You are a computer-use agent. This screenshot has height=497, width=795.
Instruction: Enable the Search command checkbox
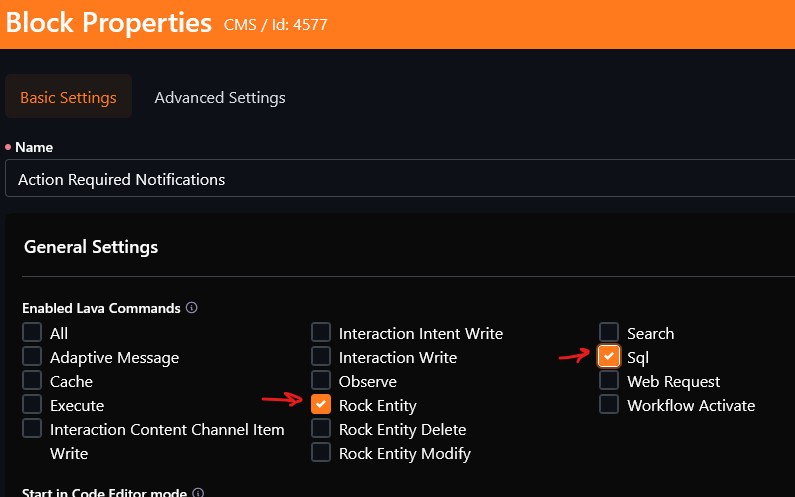coord(609,333)
